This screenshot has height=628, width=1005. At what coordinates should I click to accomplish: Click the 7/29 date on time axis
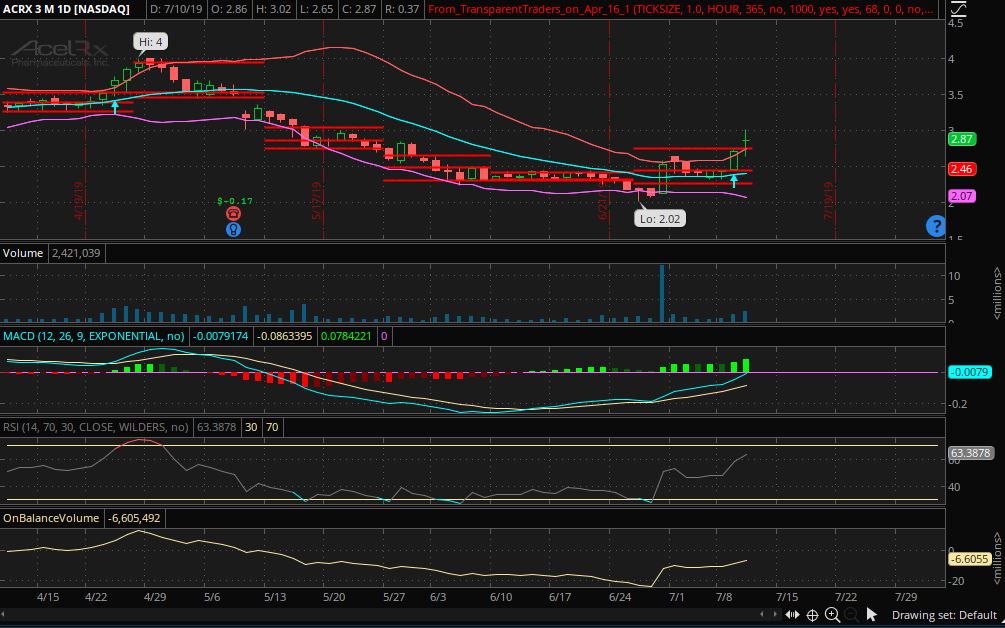(x=905, y=597)
